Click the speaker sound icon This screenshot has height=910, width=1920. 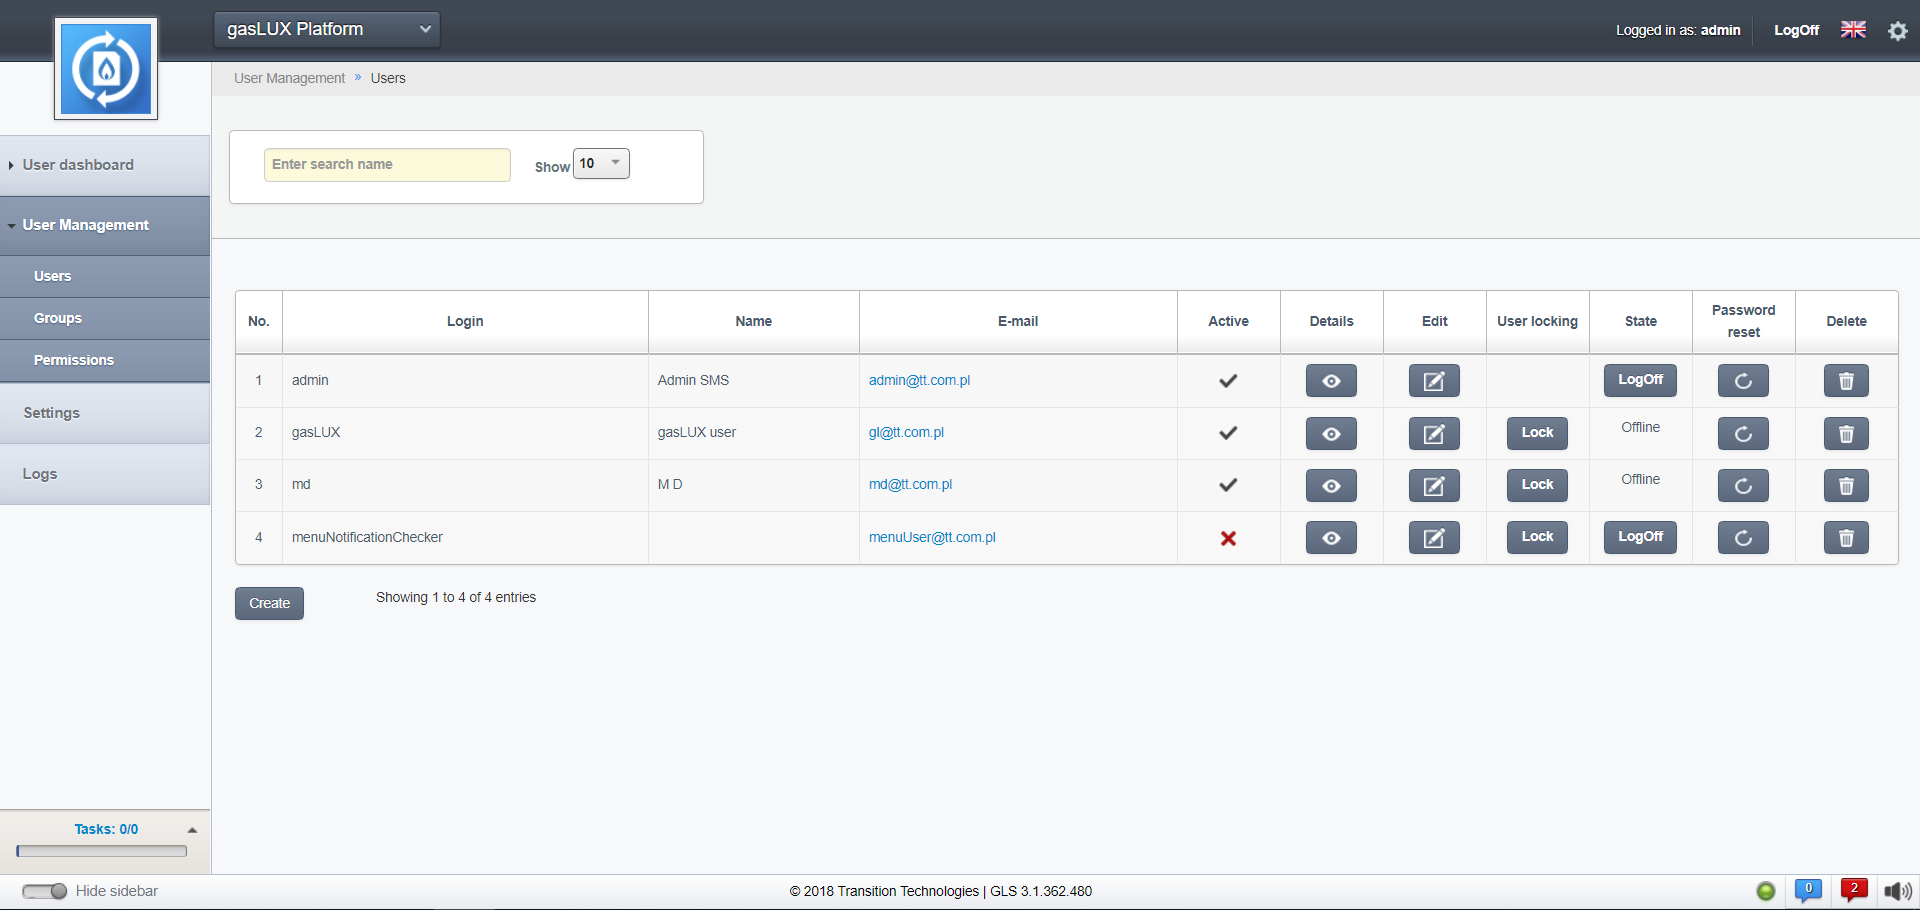point(1897,891)
